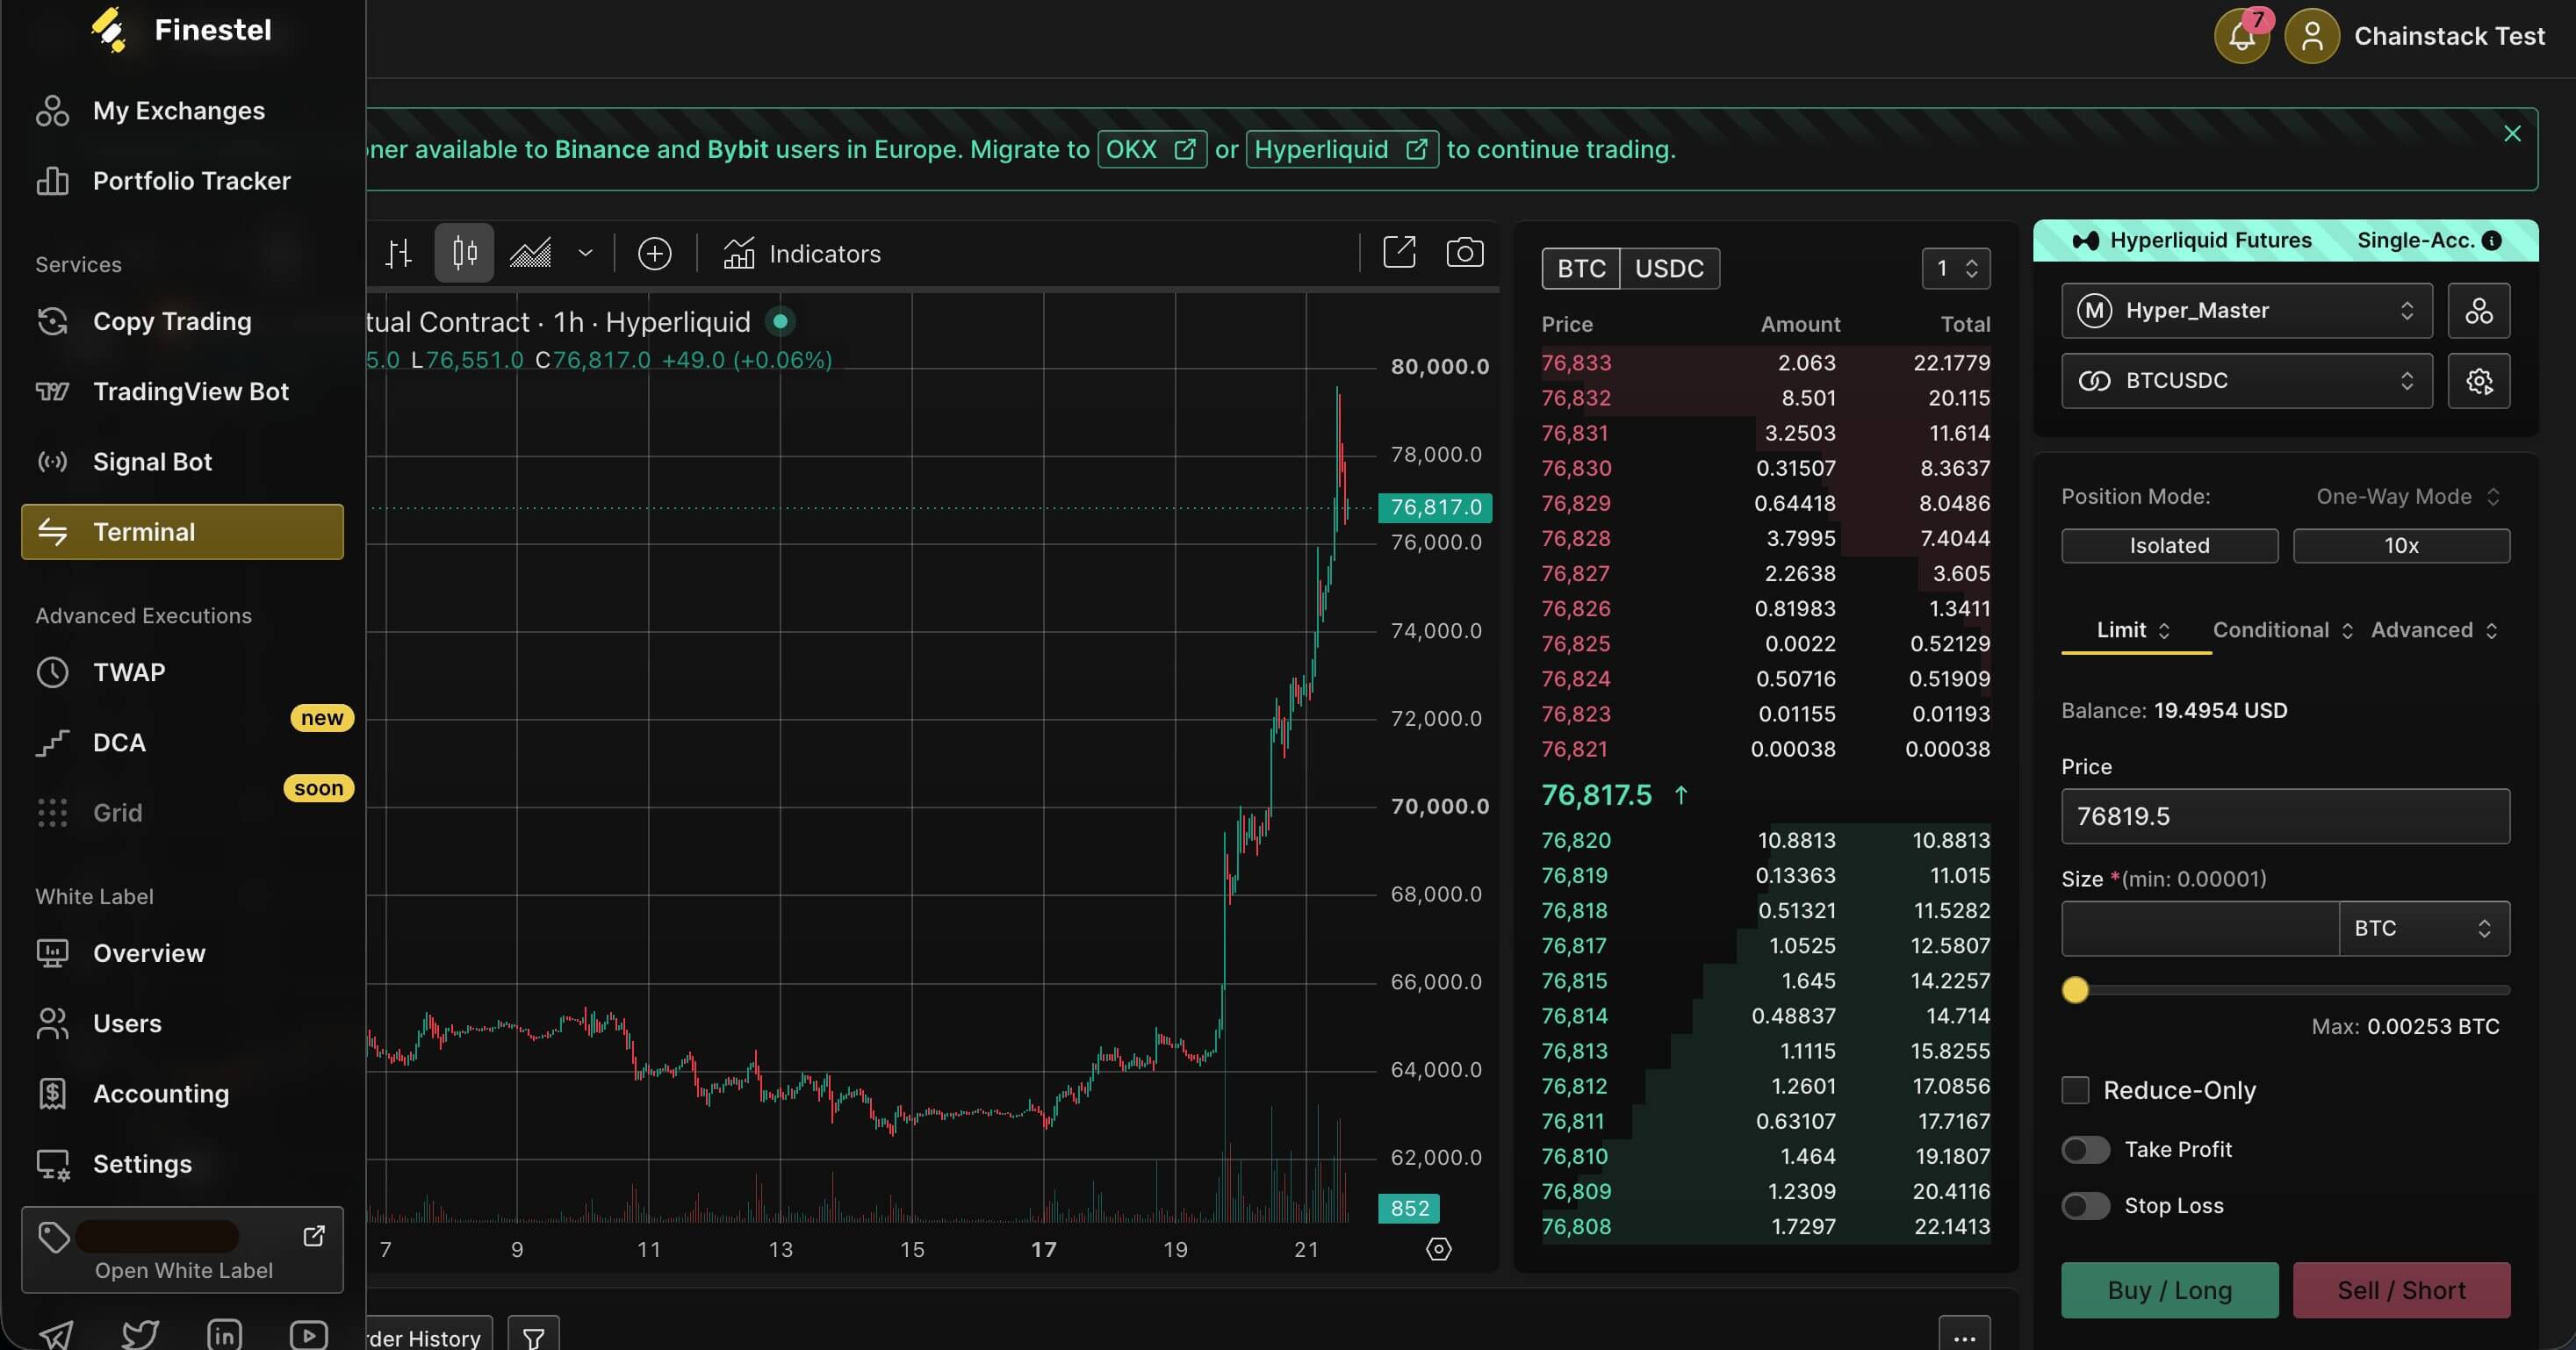Screen dimensions: 2576x1350
Task: Select the bar chart style icon
Action: [399, 253]
